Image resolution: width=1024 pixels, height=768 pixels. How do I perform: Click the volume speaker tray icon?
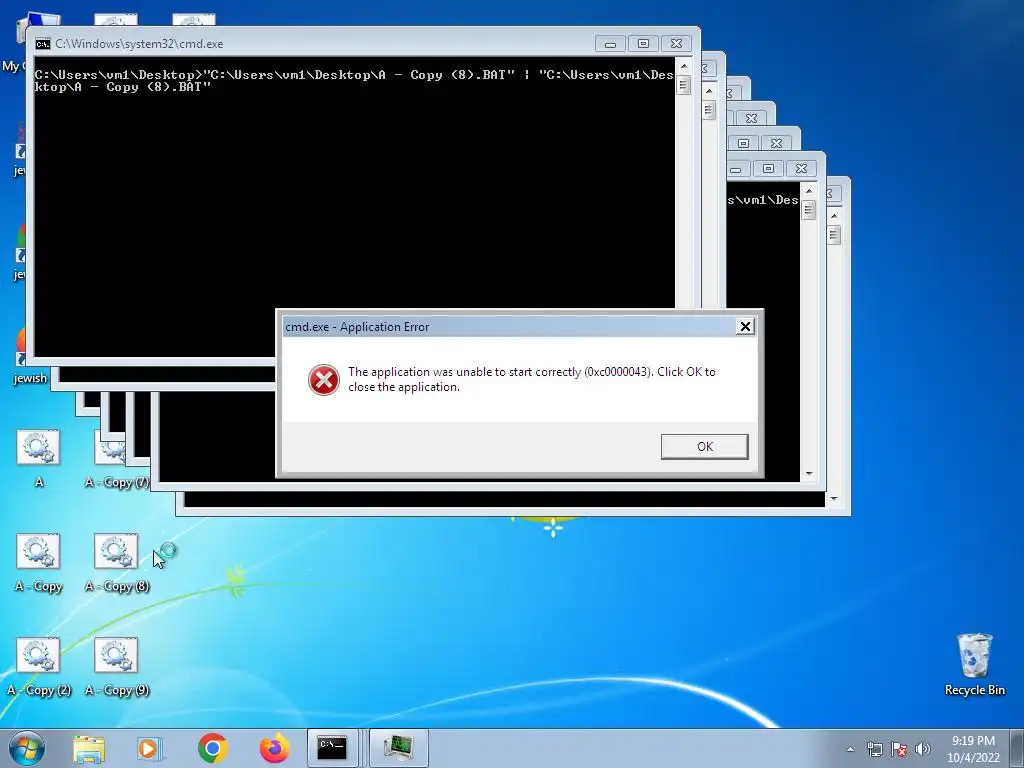(x=923, y=749)
